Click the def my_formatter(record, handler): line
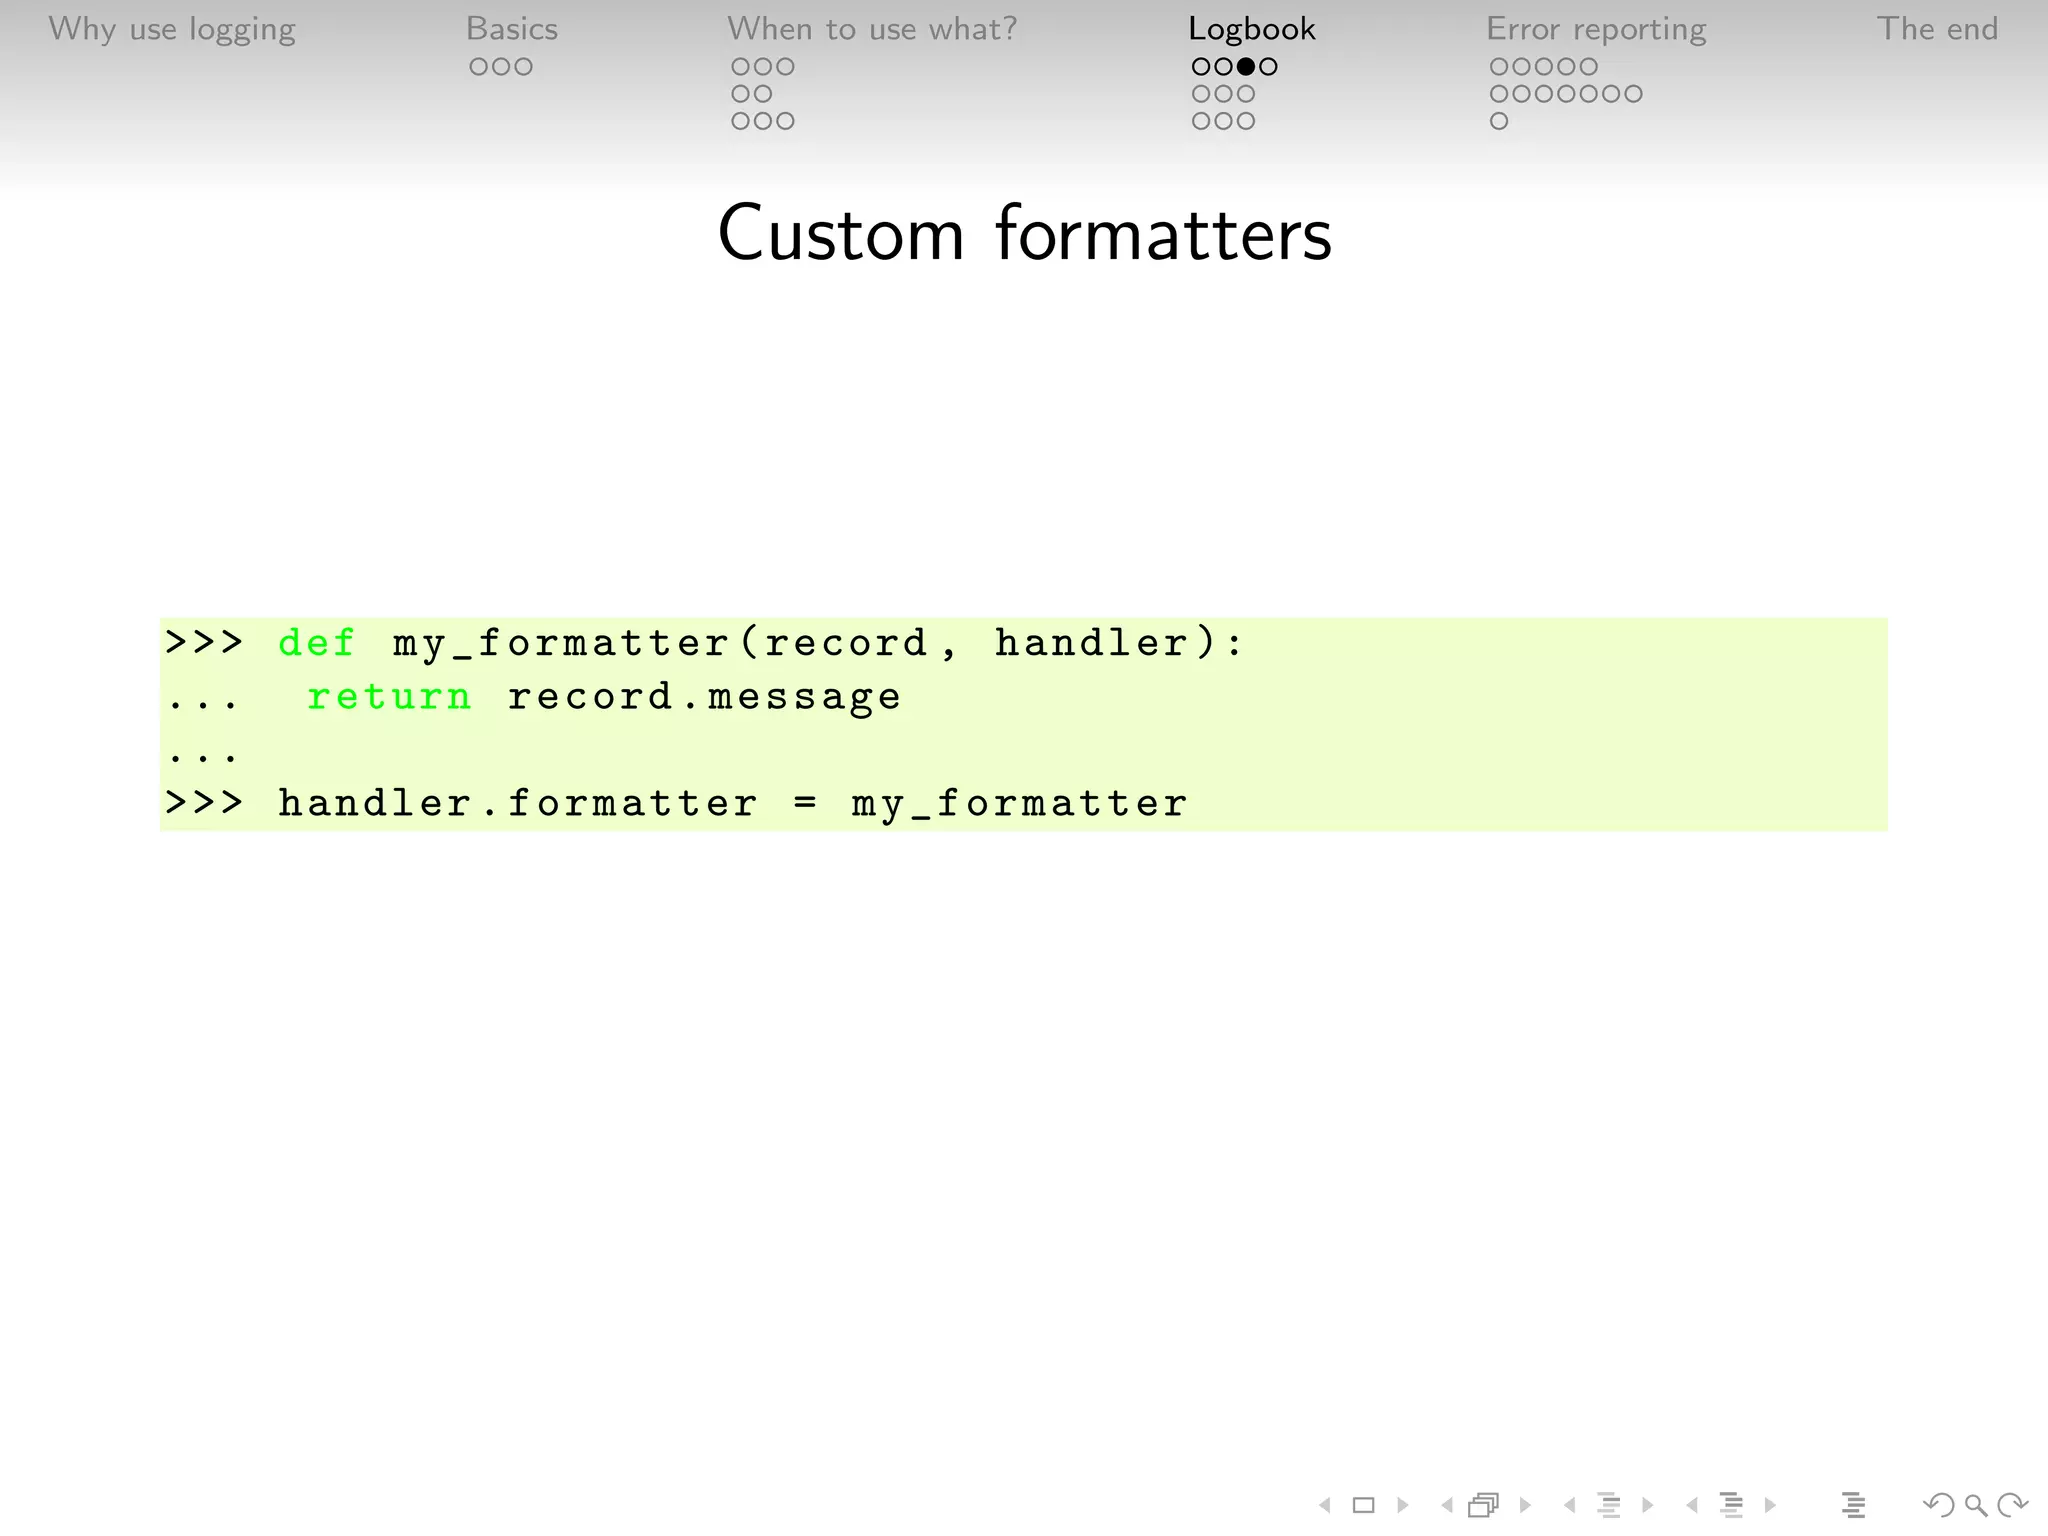Screen dimensions: 2048x1536 (705, 643)
